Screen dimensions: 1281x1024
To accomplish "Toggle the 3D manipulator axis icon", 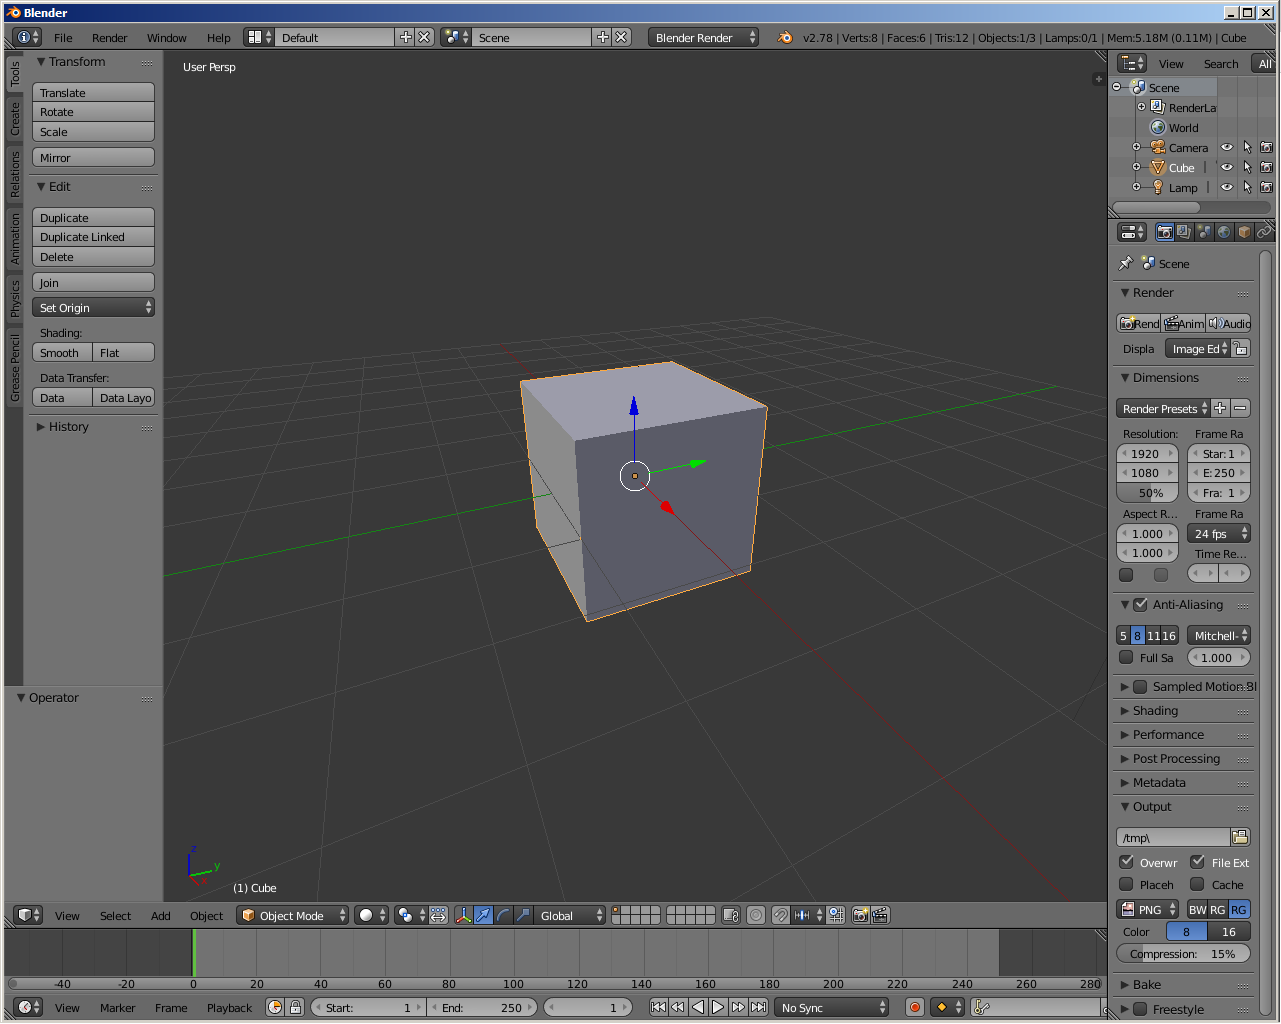I will coord(463,915).
